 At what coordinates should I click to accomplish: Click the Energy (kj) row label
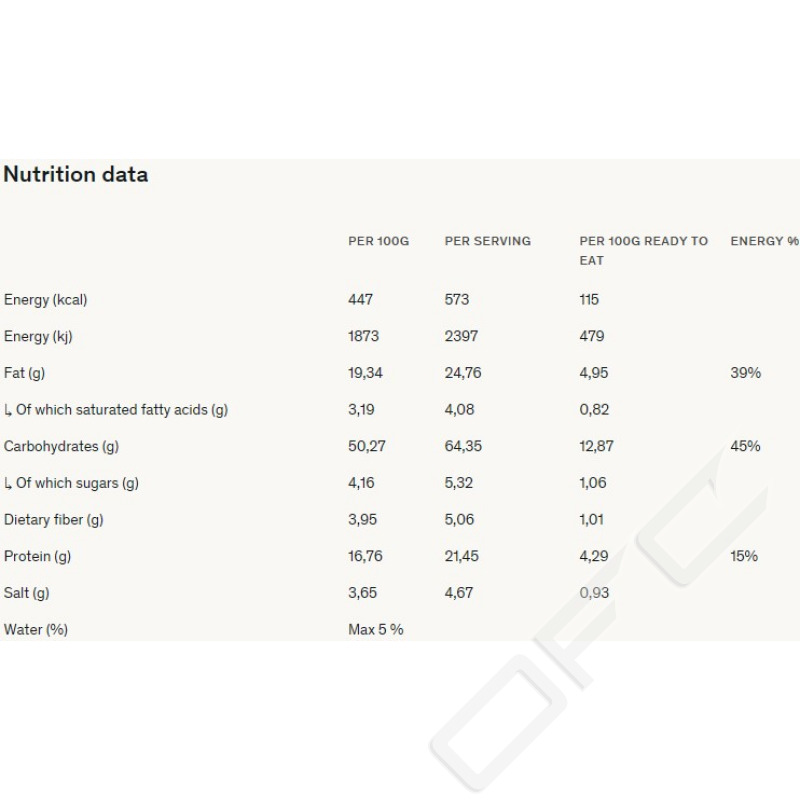coord(38,336)
